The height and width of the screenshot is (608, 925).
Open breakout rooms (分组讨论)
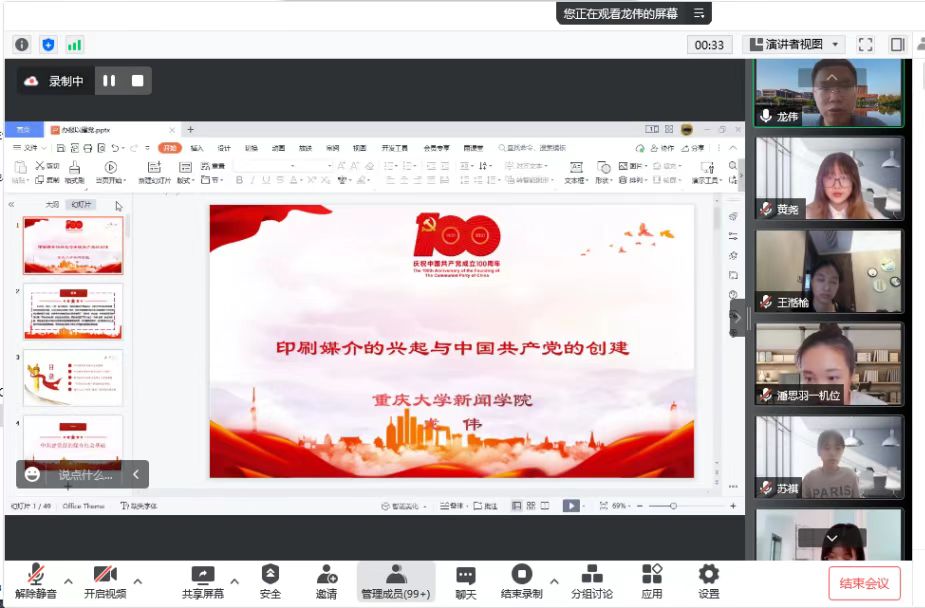pyautogui.click(x=592, y=575)
